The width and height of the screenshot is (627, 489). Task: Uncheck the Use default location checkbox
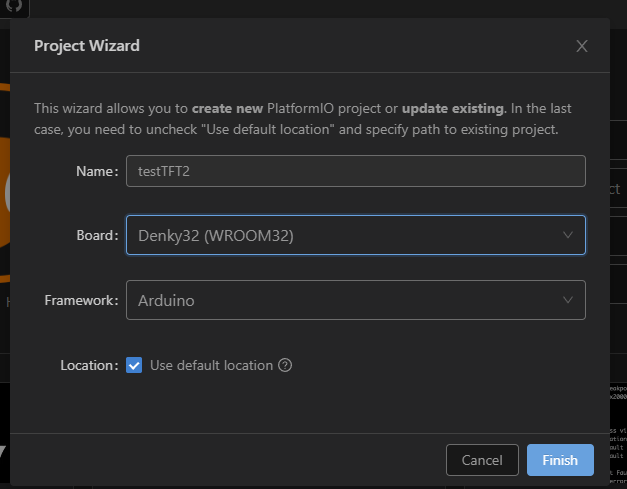[134, 365]
